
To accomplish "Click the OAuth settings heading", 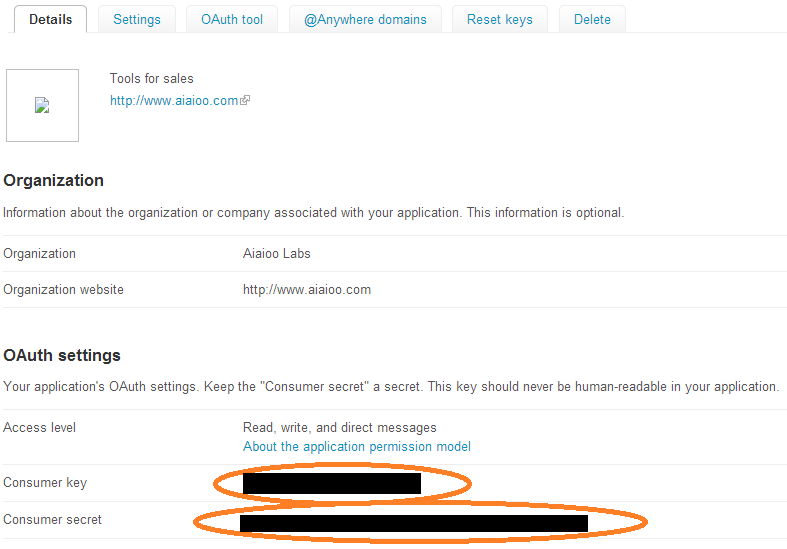I will (x=62, y=355).
